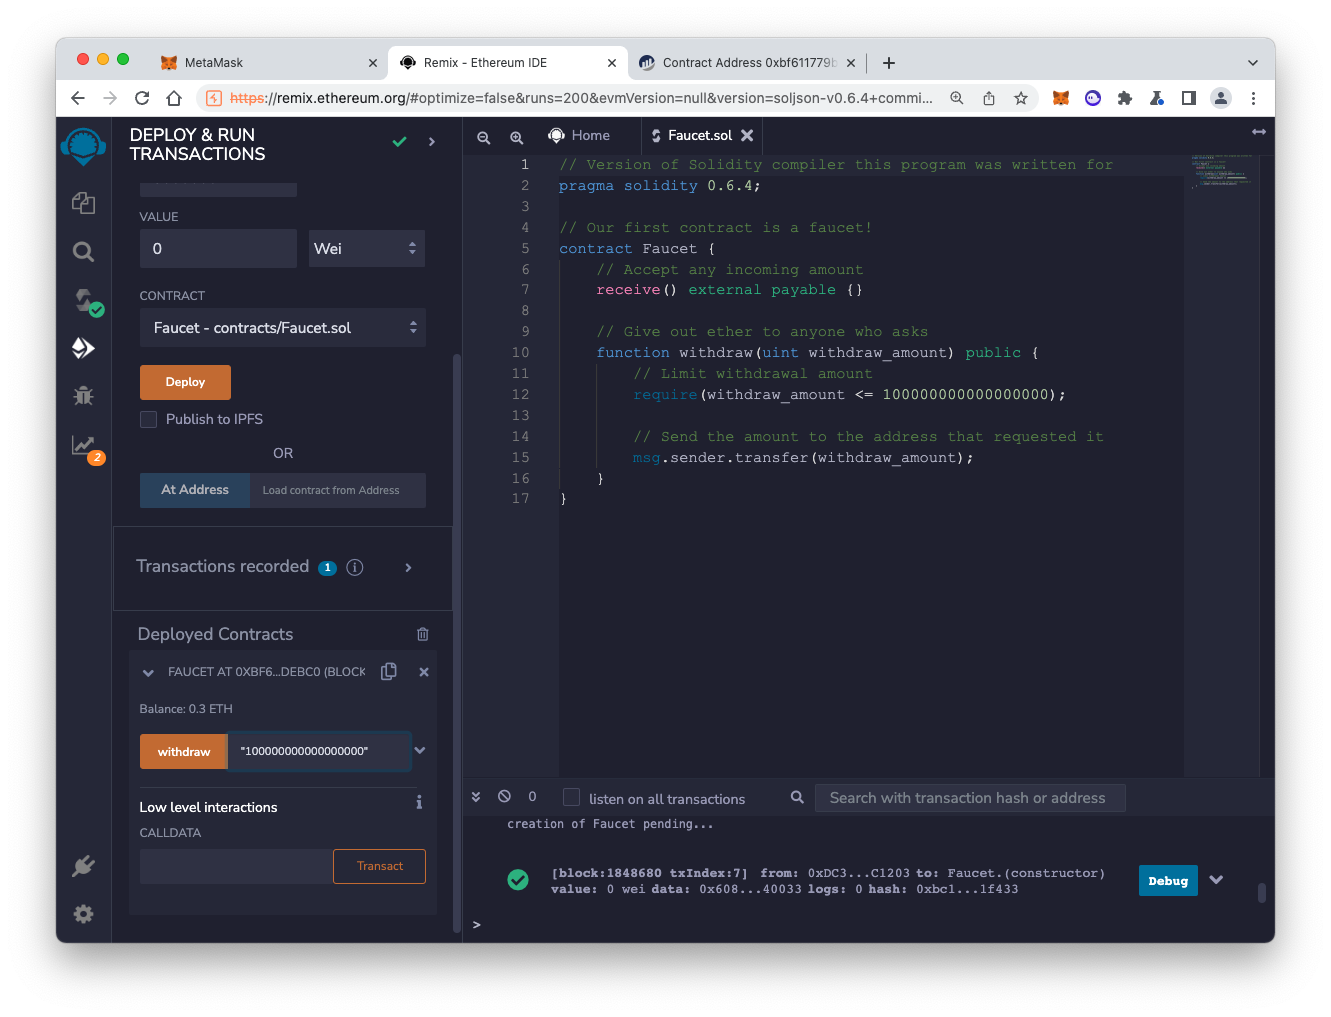Open the Plugin Manager plug icon
The height and width of the screenshot is (1017, 1331).
tap(83, 866)
